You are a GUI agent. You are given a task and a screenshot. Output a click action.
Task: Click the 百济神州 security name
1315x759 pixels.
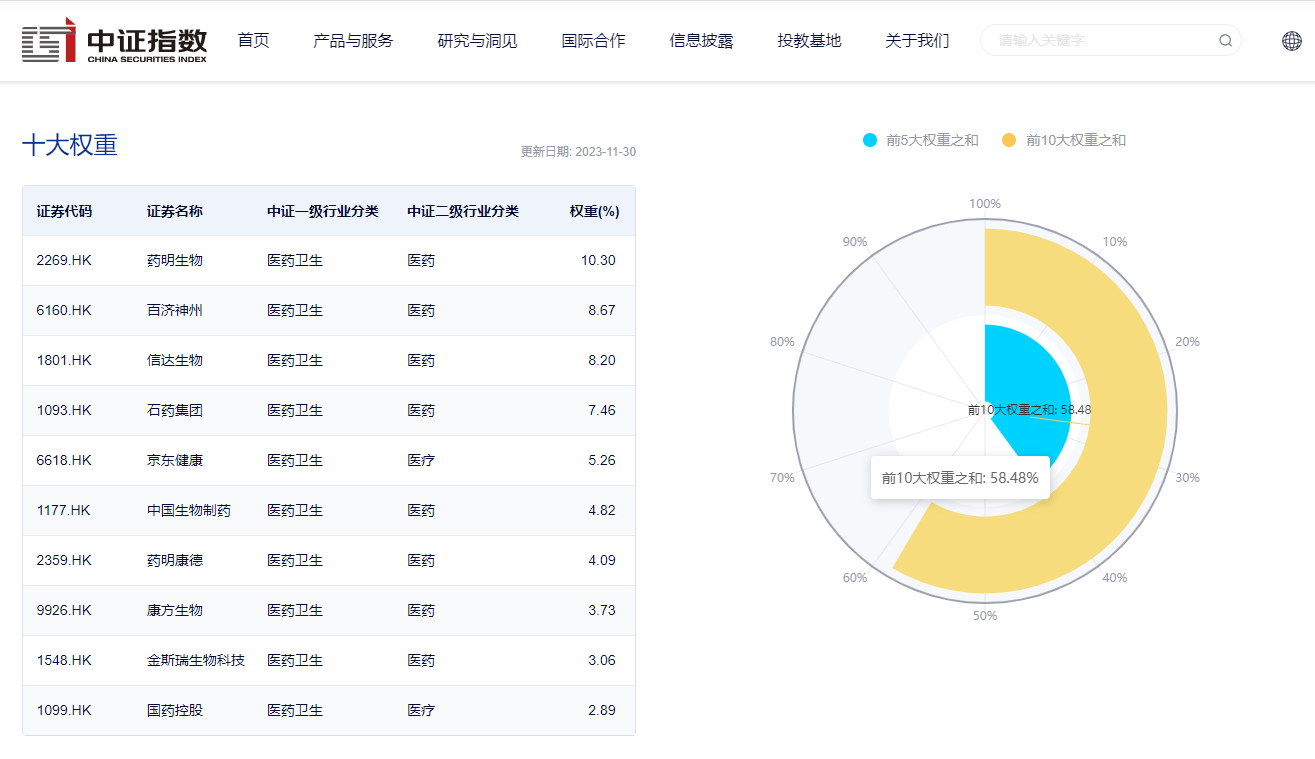[175, 310]
